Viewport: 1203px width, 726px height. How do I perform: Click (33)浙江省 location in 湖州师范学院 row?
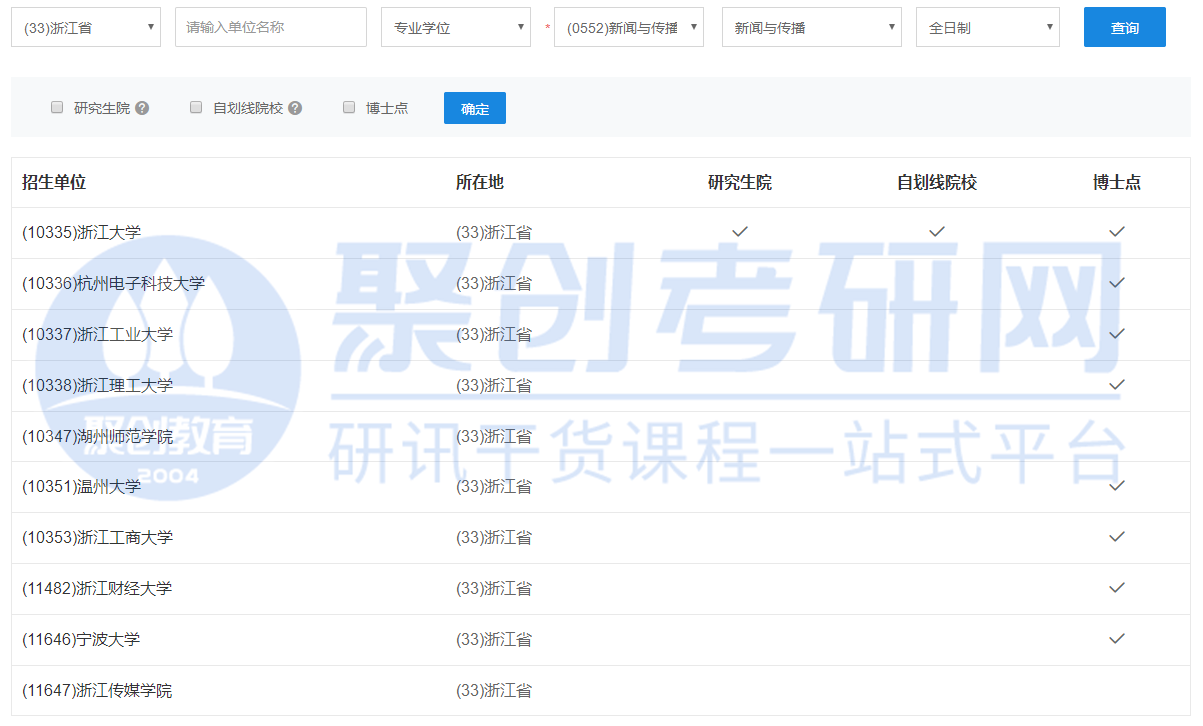[x=494, y=436]
